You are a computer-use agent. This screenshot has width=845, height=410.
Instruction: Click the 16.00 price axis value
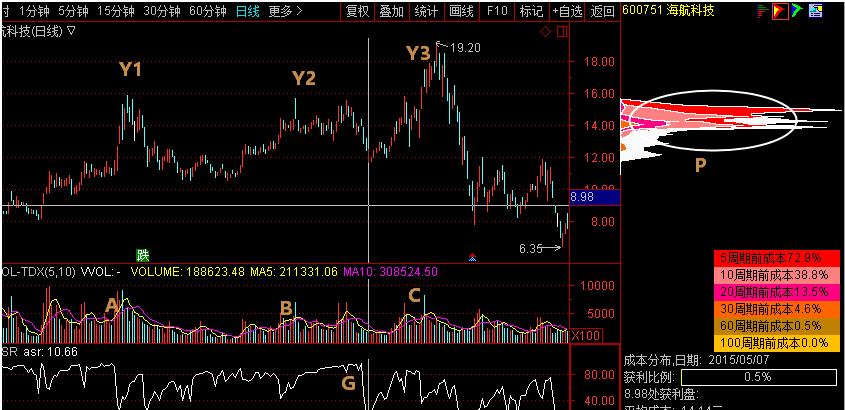click(600, 94)
